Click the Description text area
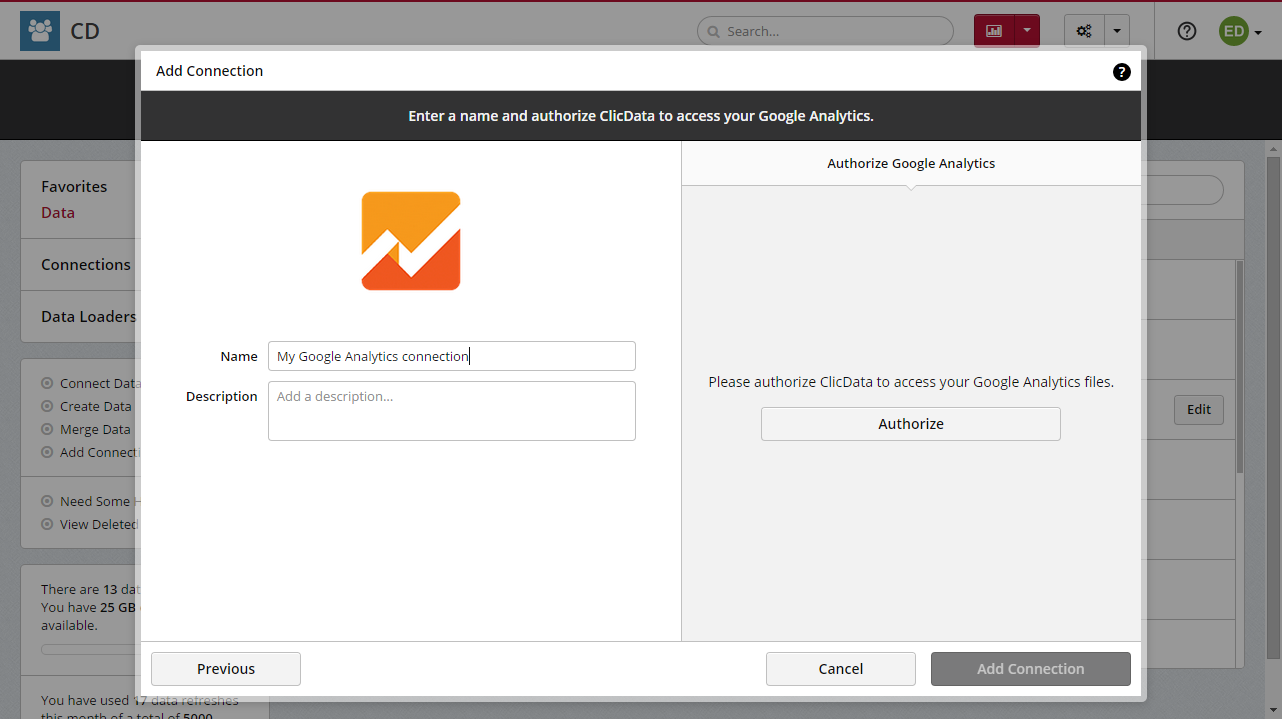 pyautogui.click(x=452, y=411)
